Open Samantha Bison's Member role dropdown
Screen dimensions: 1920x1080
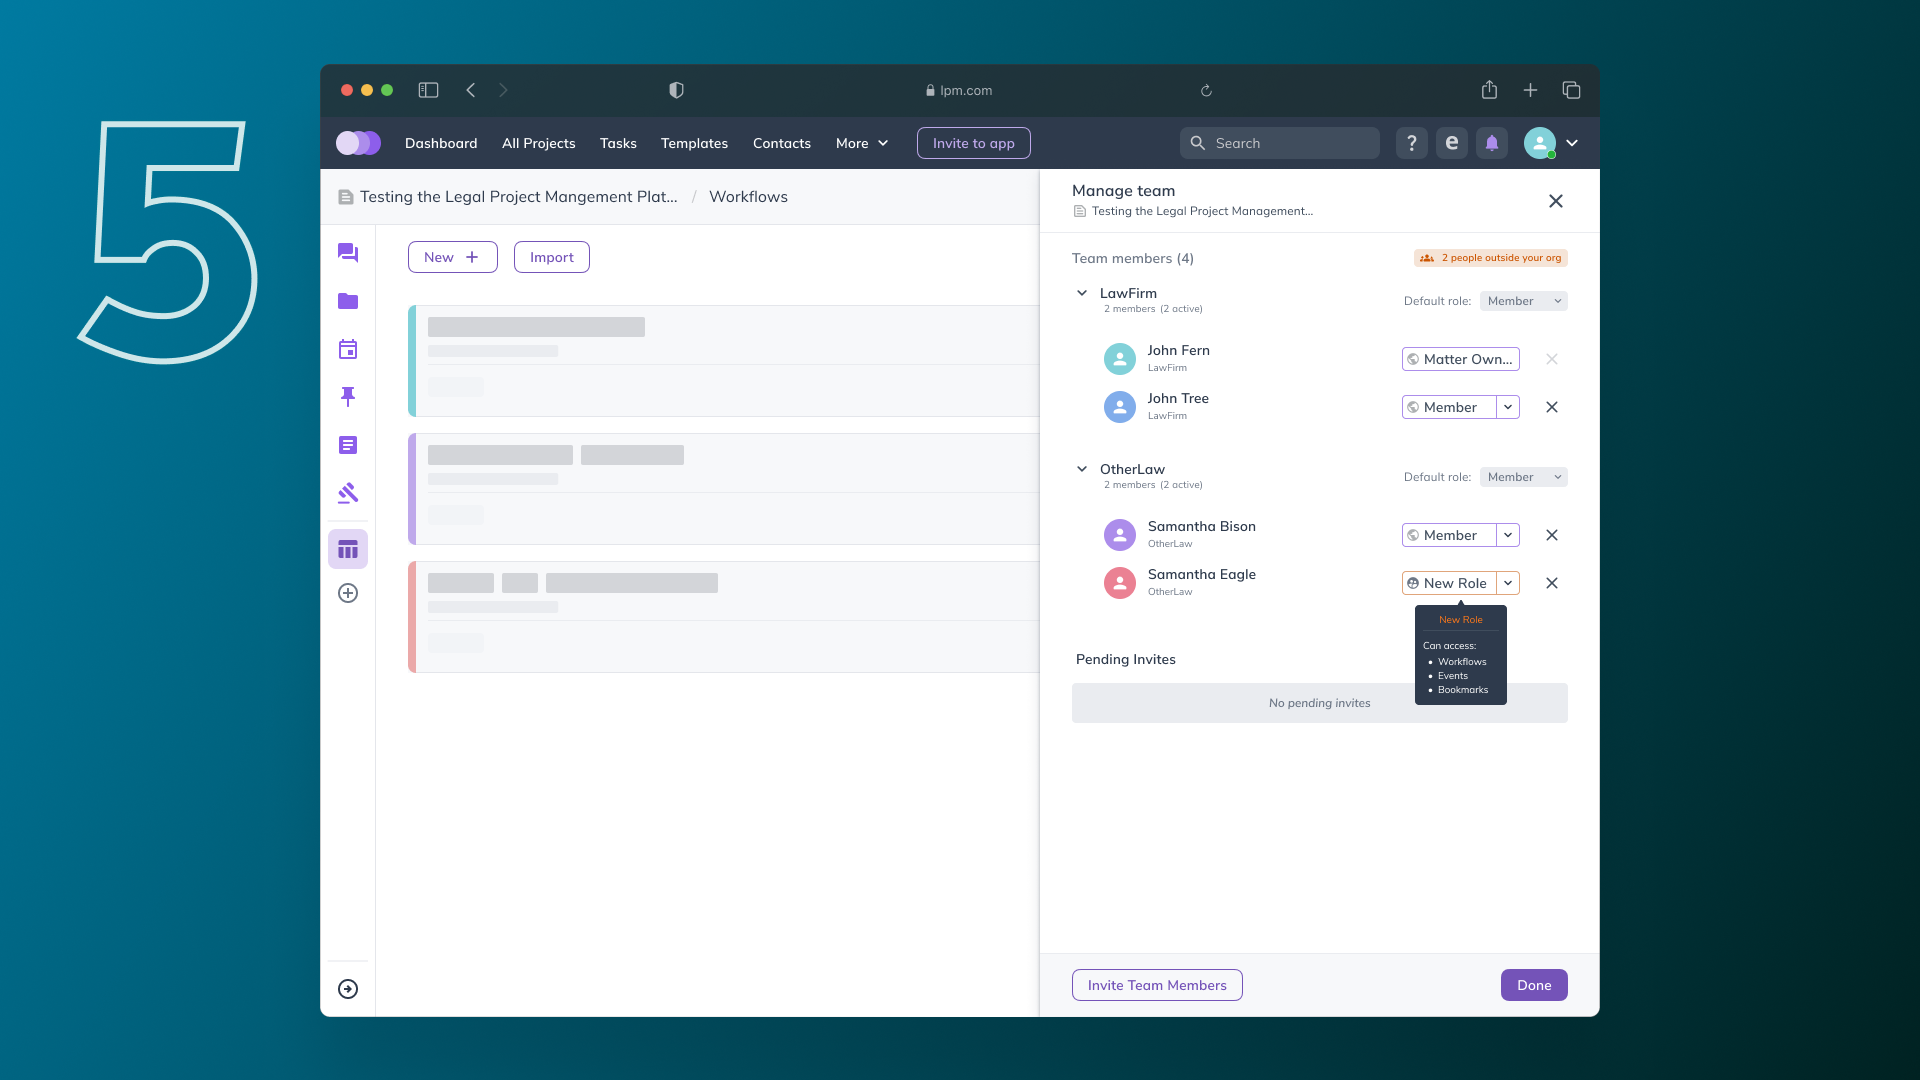(x=1507, y=535)
